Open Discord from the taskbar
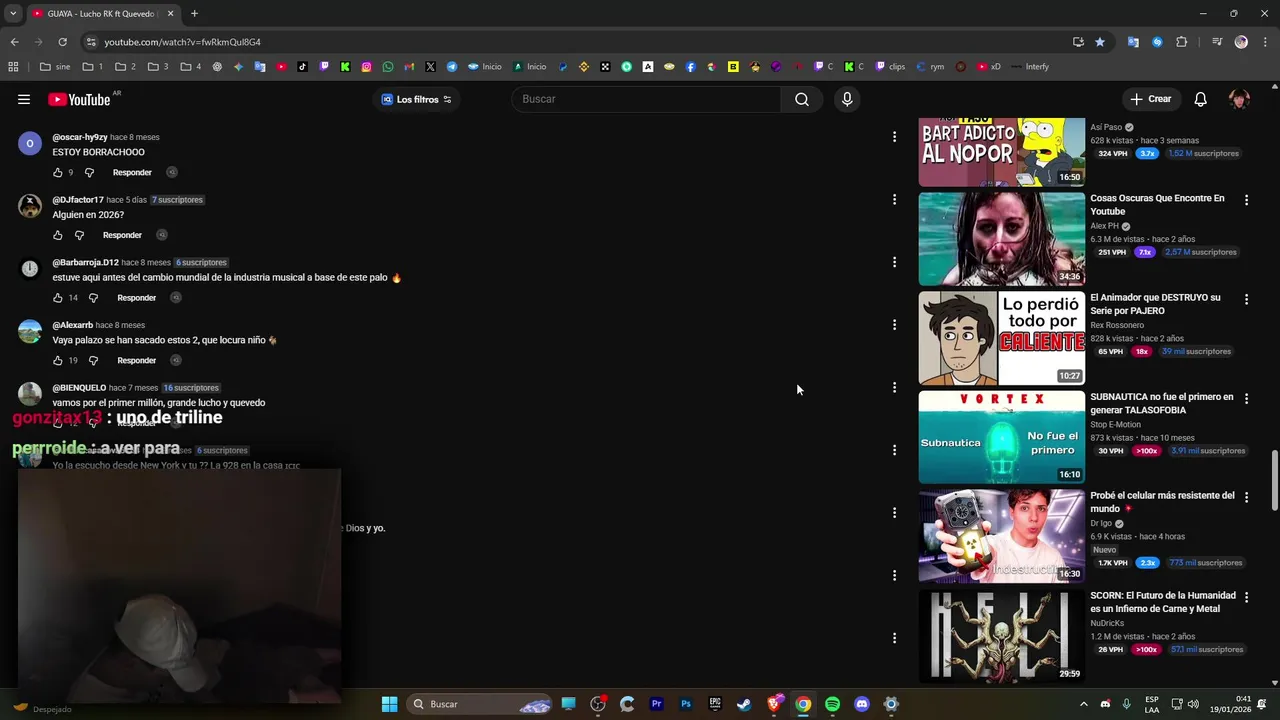1280x720 pixels. tap(862, 704)
